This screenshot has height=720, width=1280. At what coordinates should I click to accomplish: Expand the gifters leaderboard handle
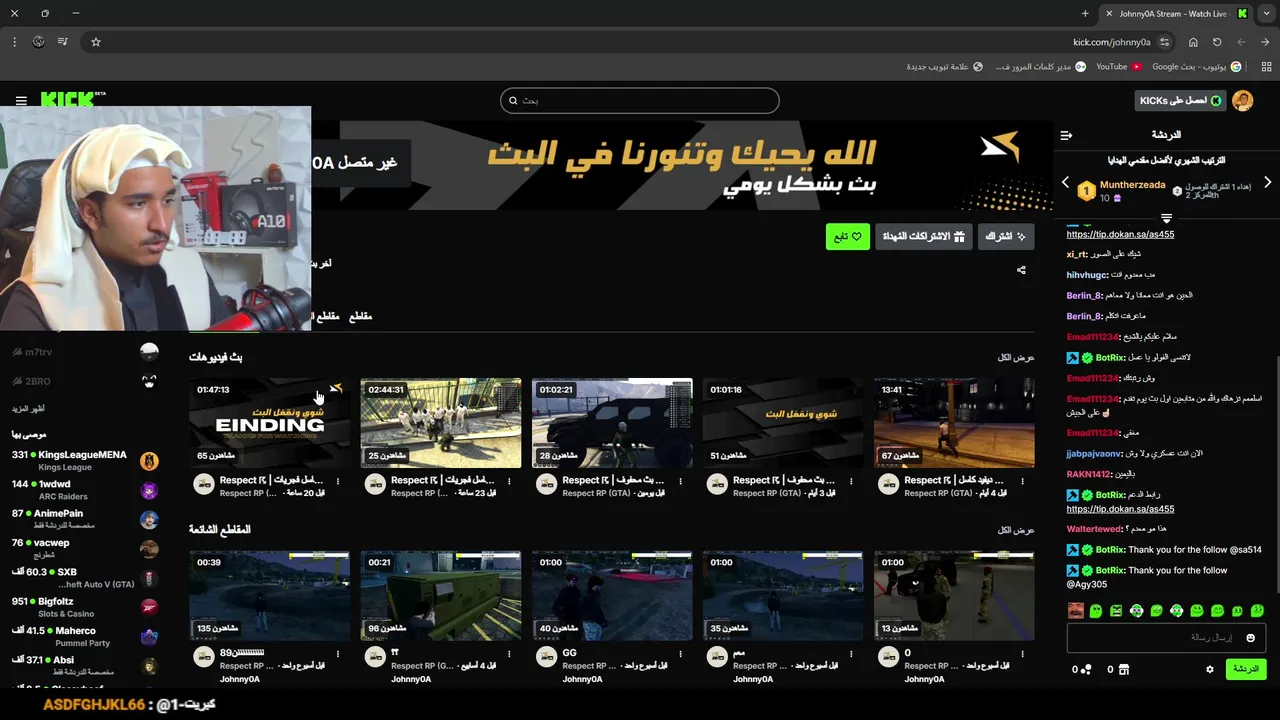(x=1166, y=218)
